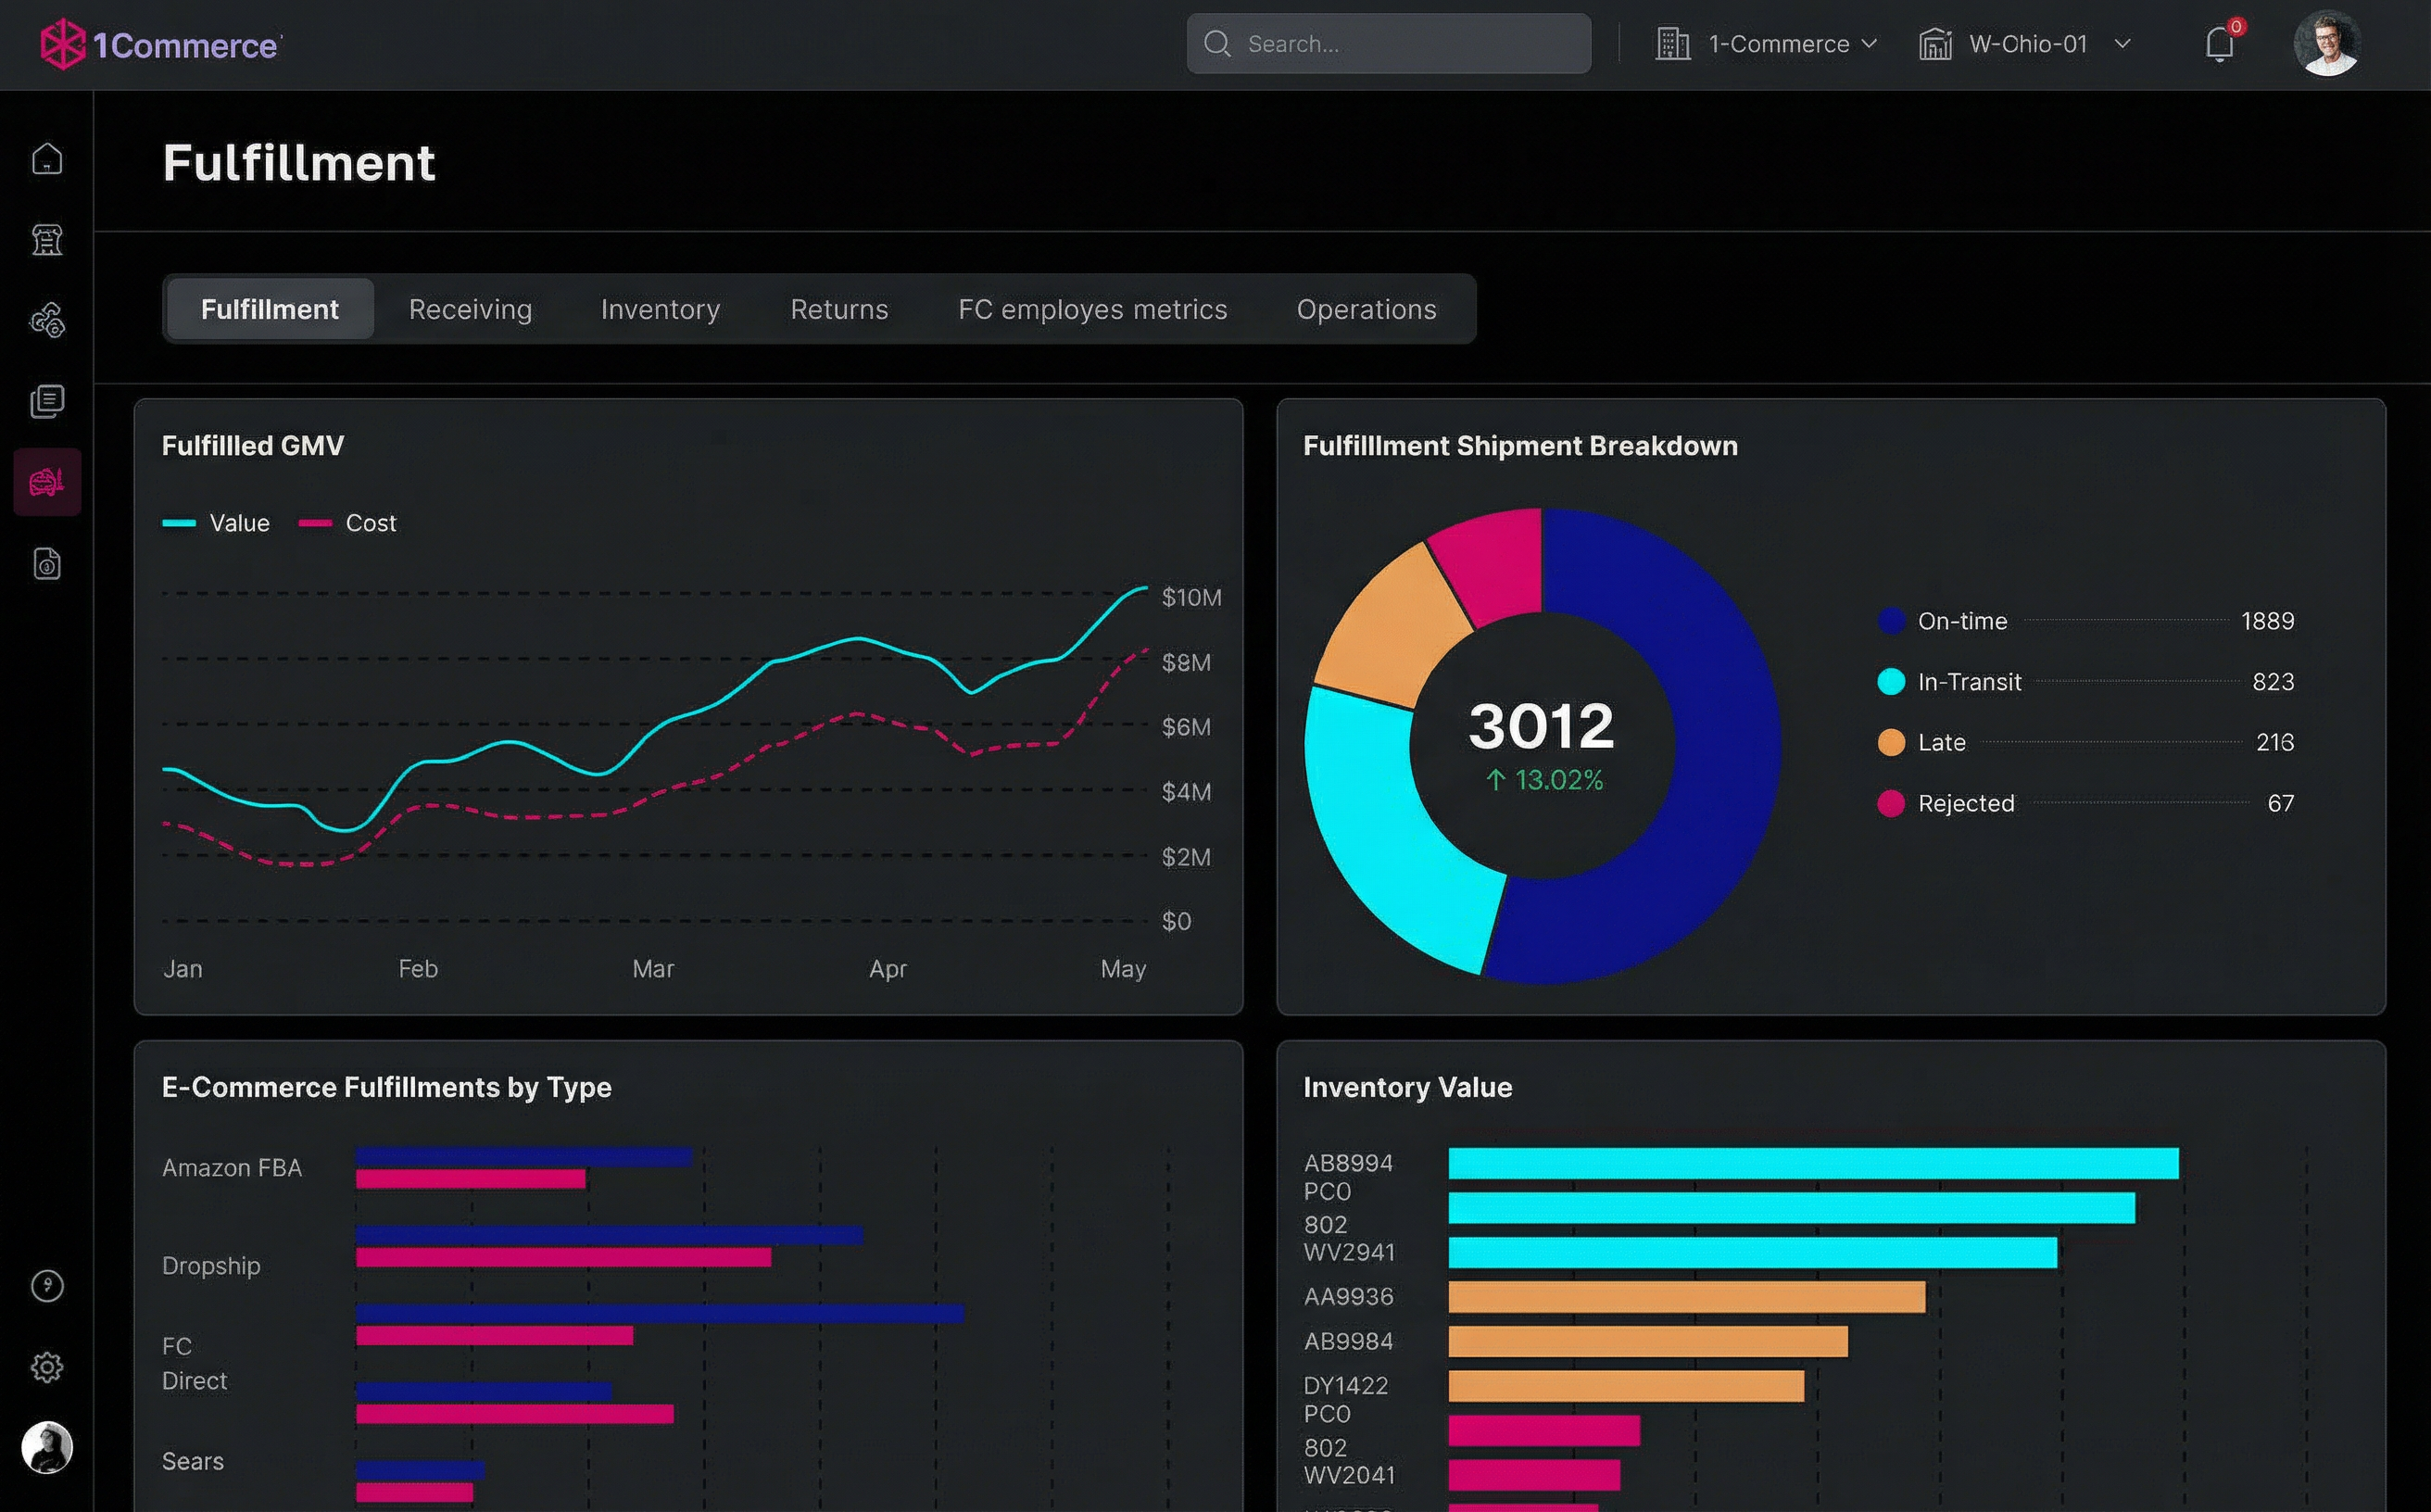This screenshot has width=2431, height=1512.
Task: Open settings via the gear icon
Action: coord(47,1367)
